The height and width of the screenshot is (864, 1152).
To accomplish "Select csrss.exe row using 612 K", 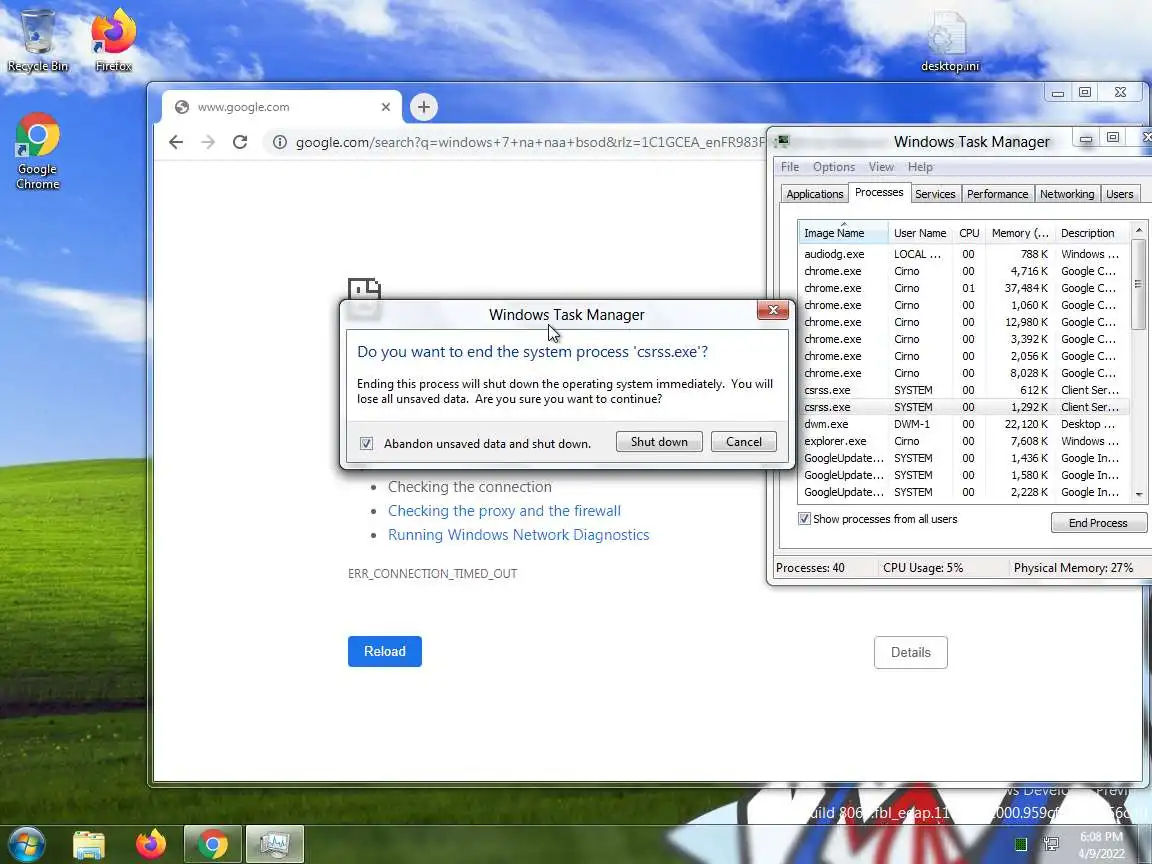I will point(964,390).
